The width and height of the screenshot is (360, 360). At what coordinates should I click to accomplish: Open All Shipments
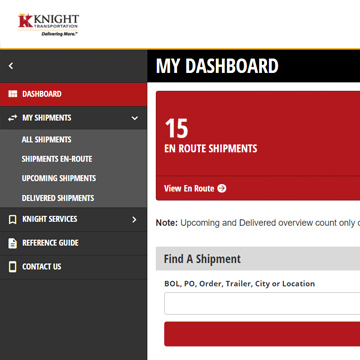click(46, 140)
